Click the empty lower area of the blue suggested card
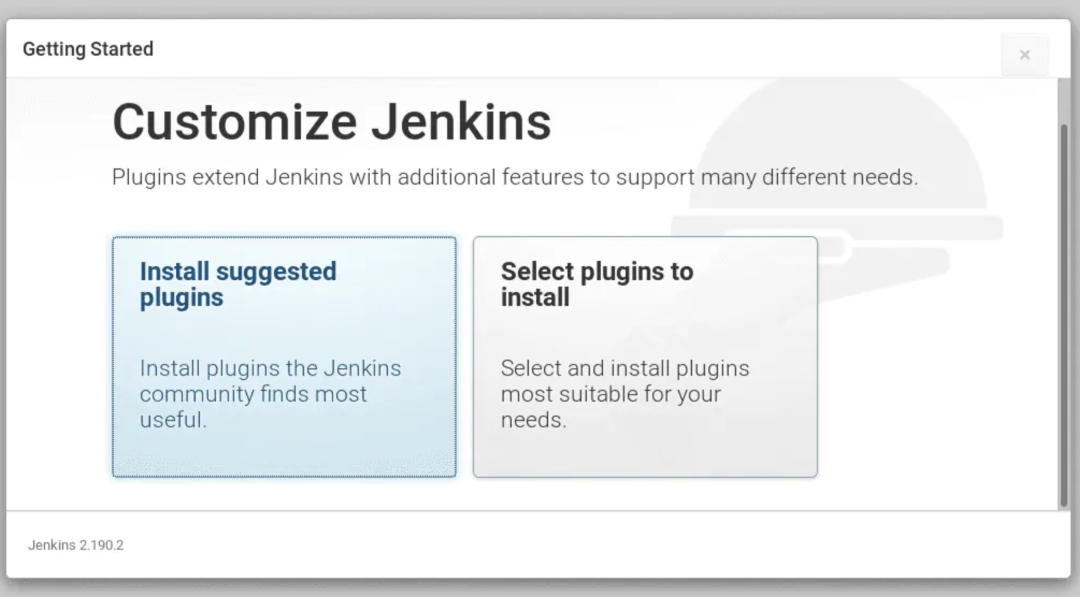 click(x=284, y=454)
